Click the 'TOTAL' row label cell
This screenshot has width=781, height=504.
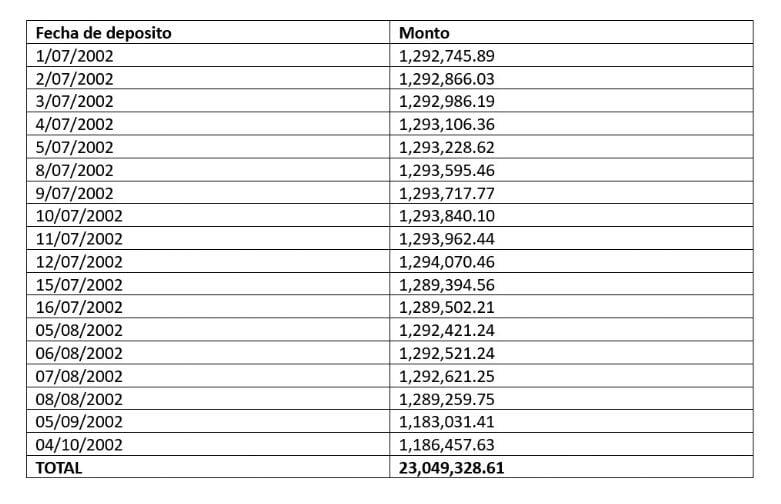click(x=59, y=467)
